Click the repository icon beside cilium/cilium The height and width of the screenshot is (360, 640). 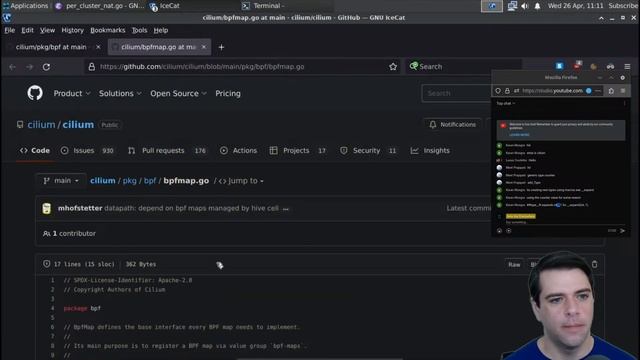(20, 124)
